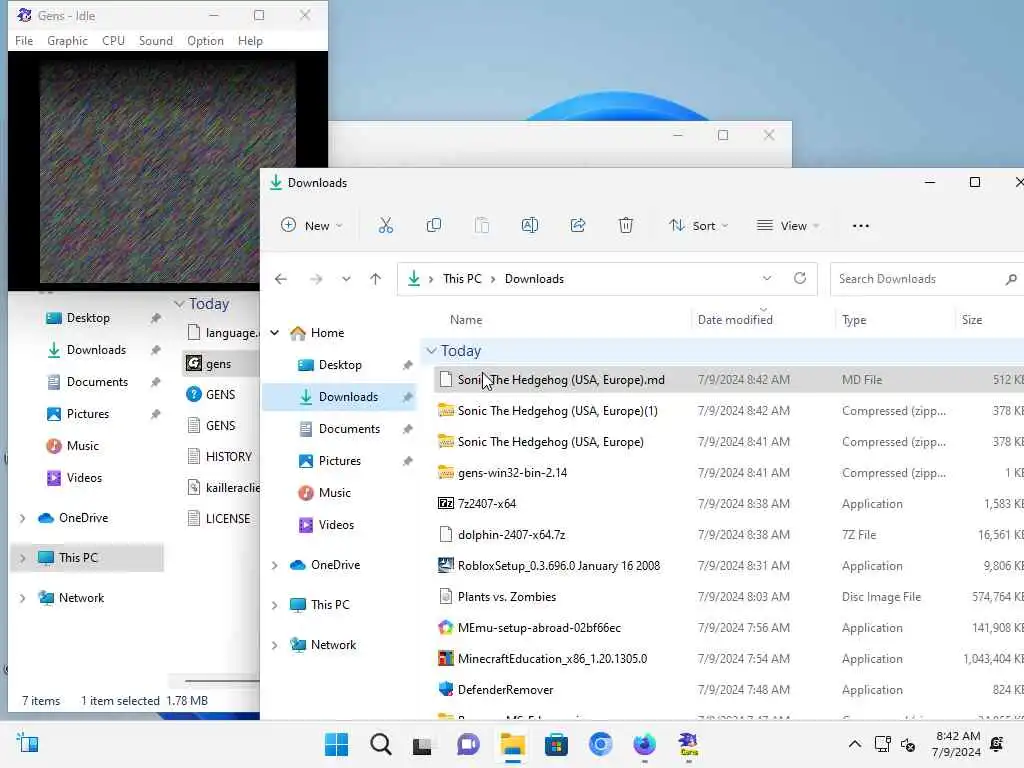Click the Paste clipboard icon in Downloads toolbar
The image size is (1024, 768).
(482, 226)
